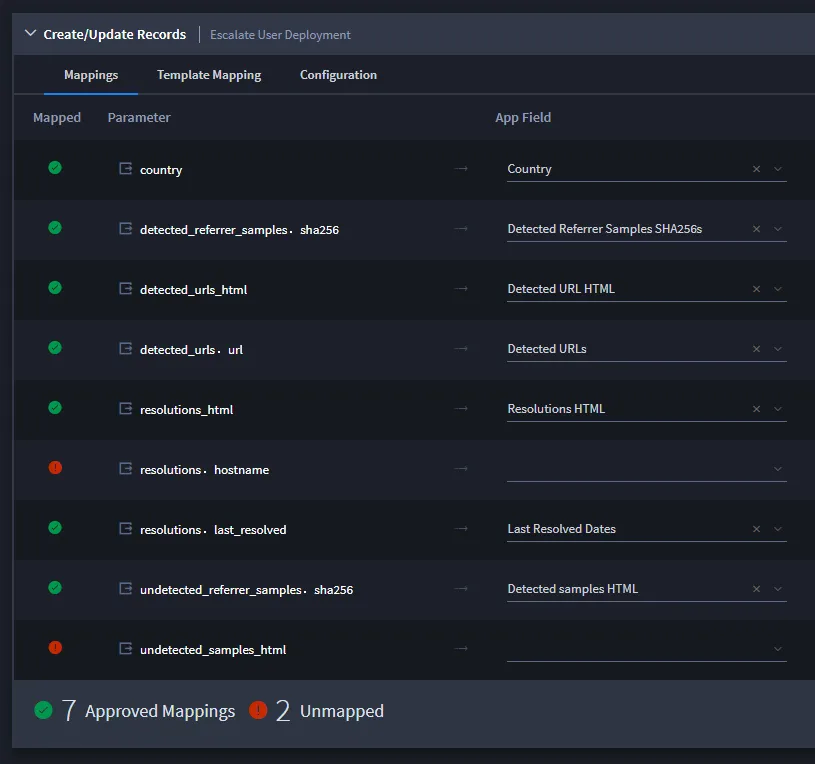Clear the Detected Referrer Samples SHA256s mapping
The image size is (815, 764).
[756, 229]
